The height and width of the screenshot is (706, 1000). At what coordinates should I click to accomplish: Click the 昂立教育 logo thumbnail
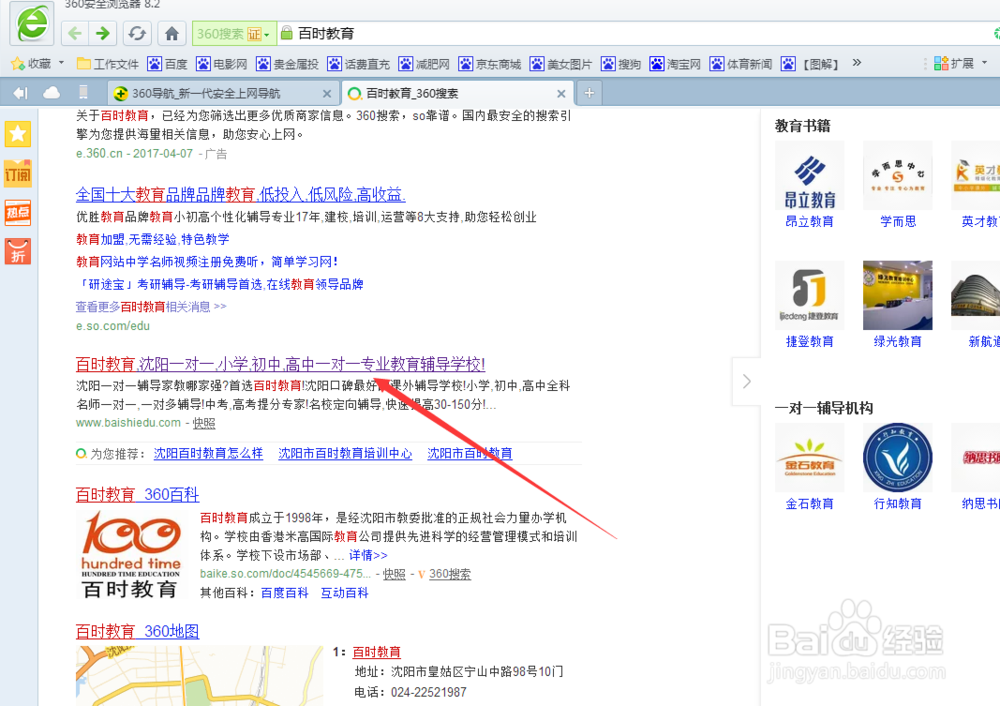click(809, 175)
